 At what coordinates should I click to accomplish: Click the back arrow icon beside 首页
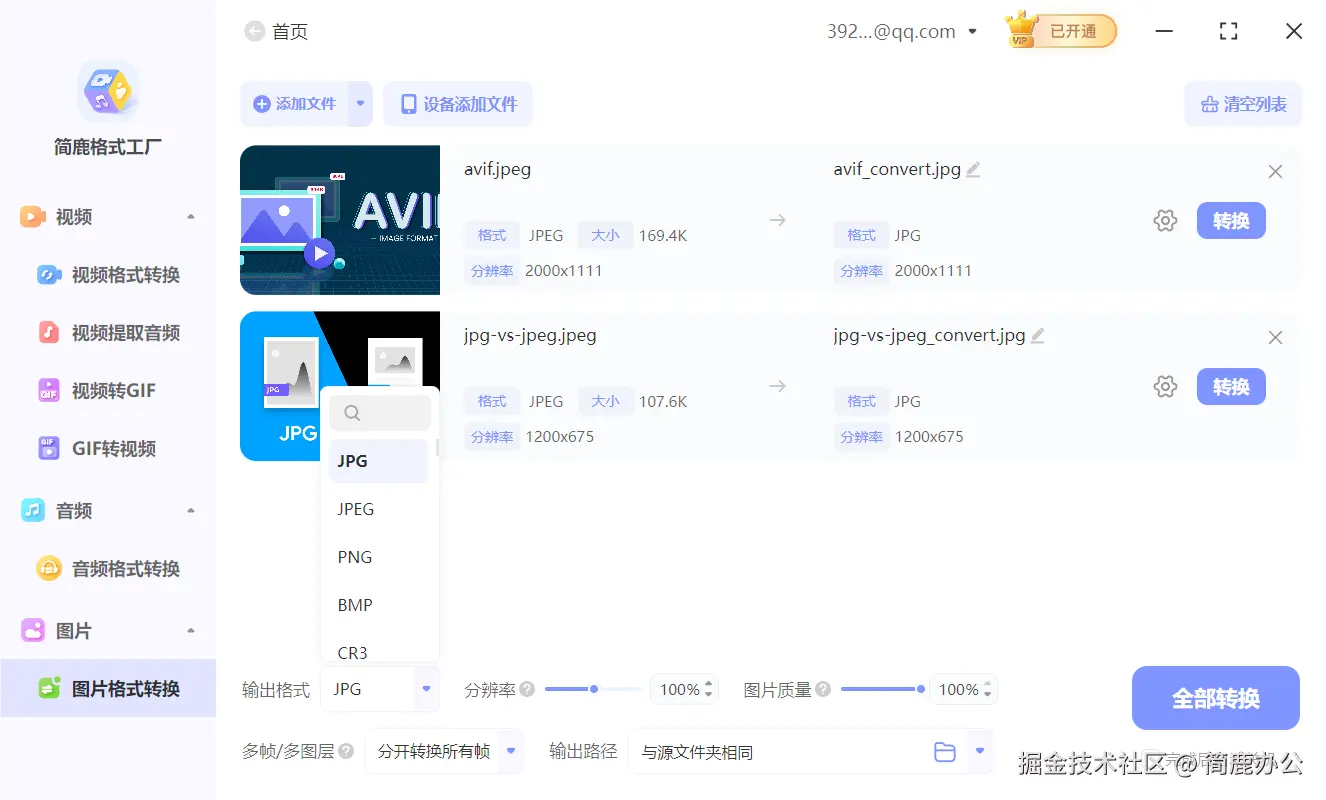coord(255,32)
